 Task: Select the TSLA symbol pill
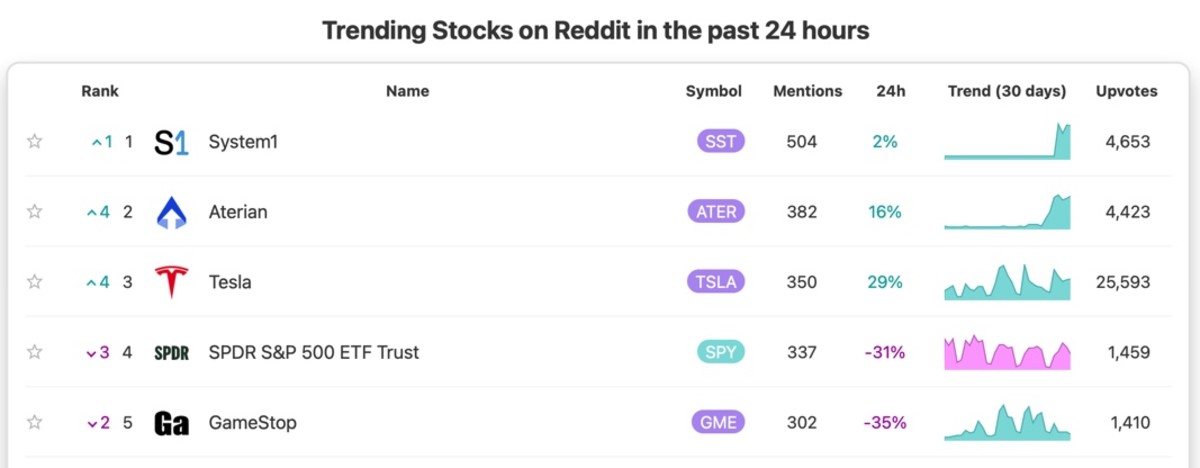click(716, 282)
